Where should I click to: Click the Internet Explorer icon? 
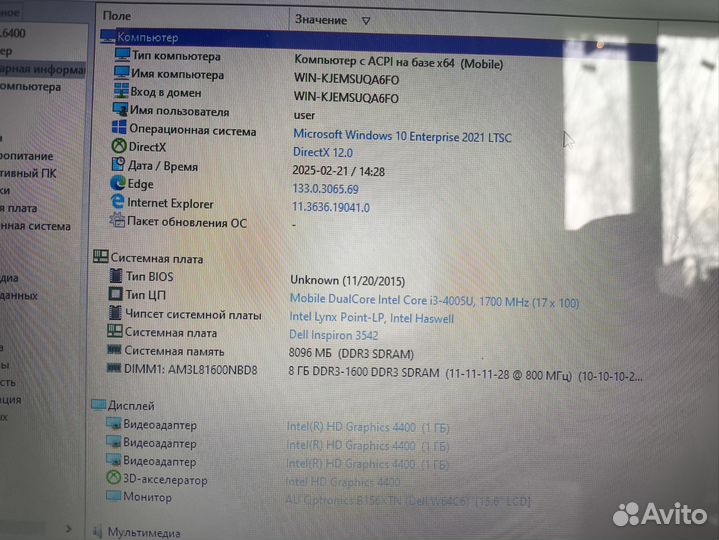[x=119, y=203]
